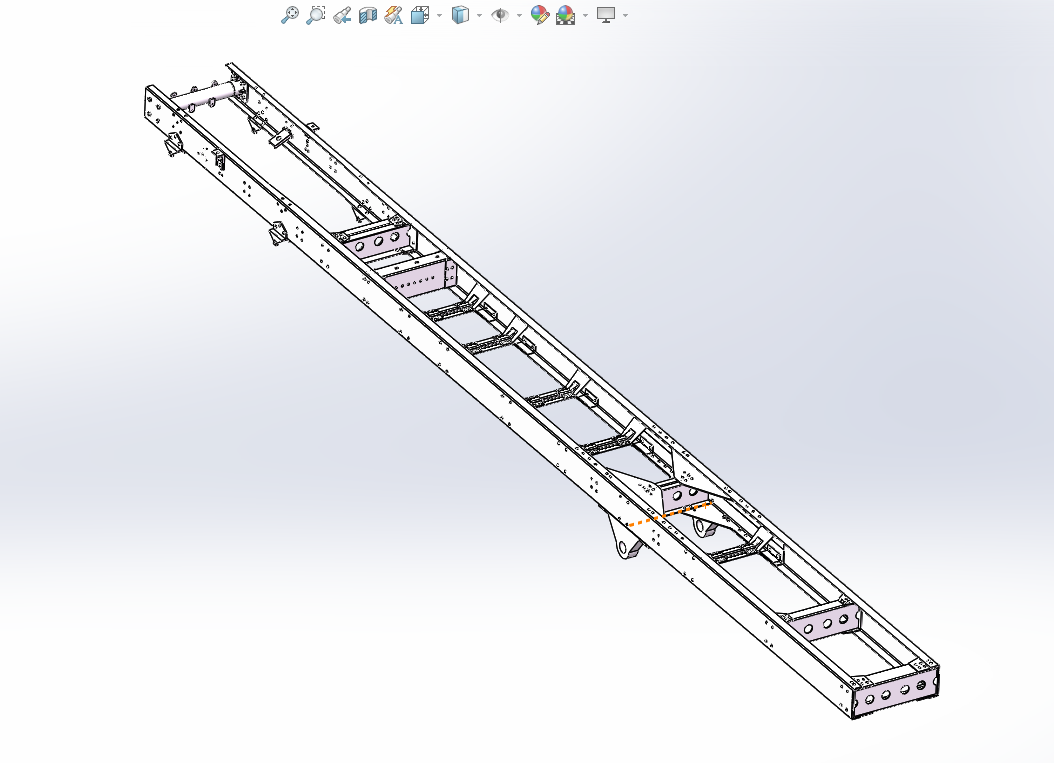Expand the Hide/Show Items dropdown arrow
The width and height of the screenshot is (1054, 763).
click(x=519, y=15)
